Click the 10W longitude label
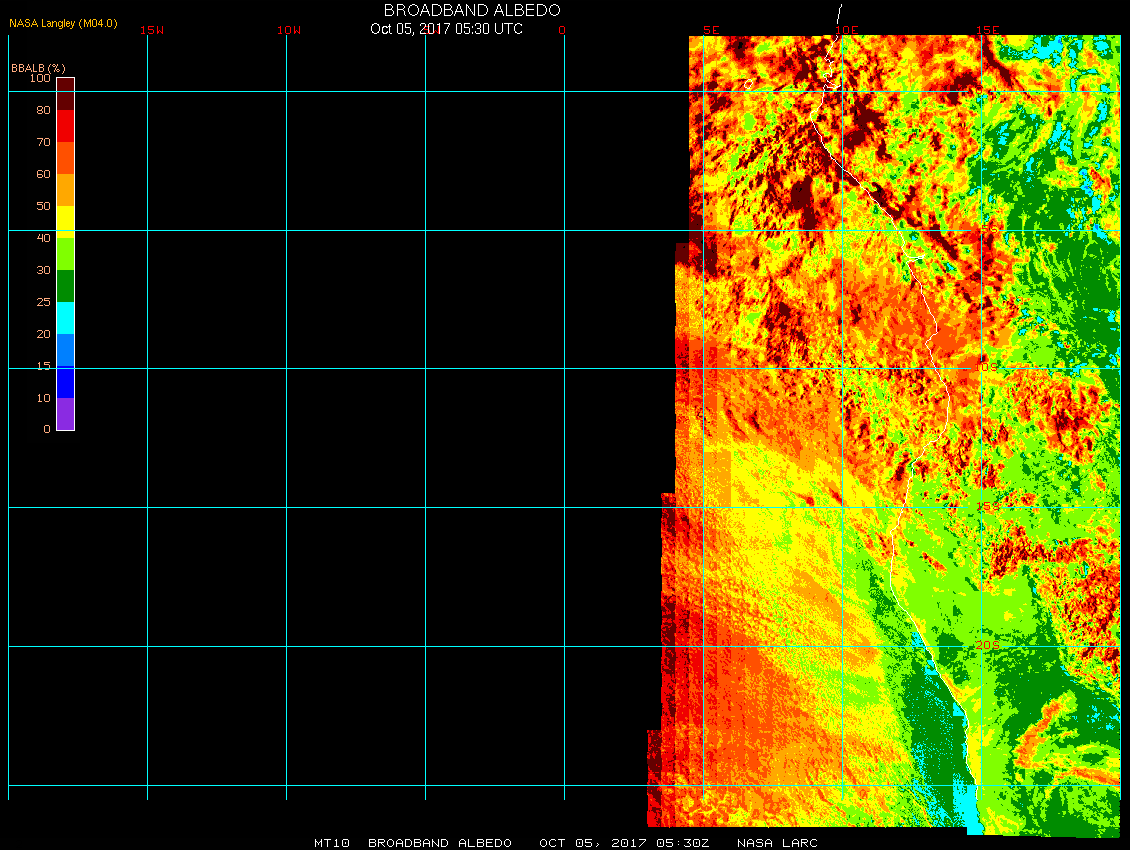 [289, 30]
